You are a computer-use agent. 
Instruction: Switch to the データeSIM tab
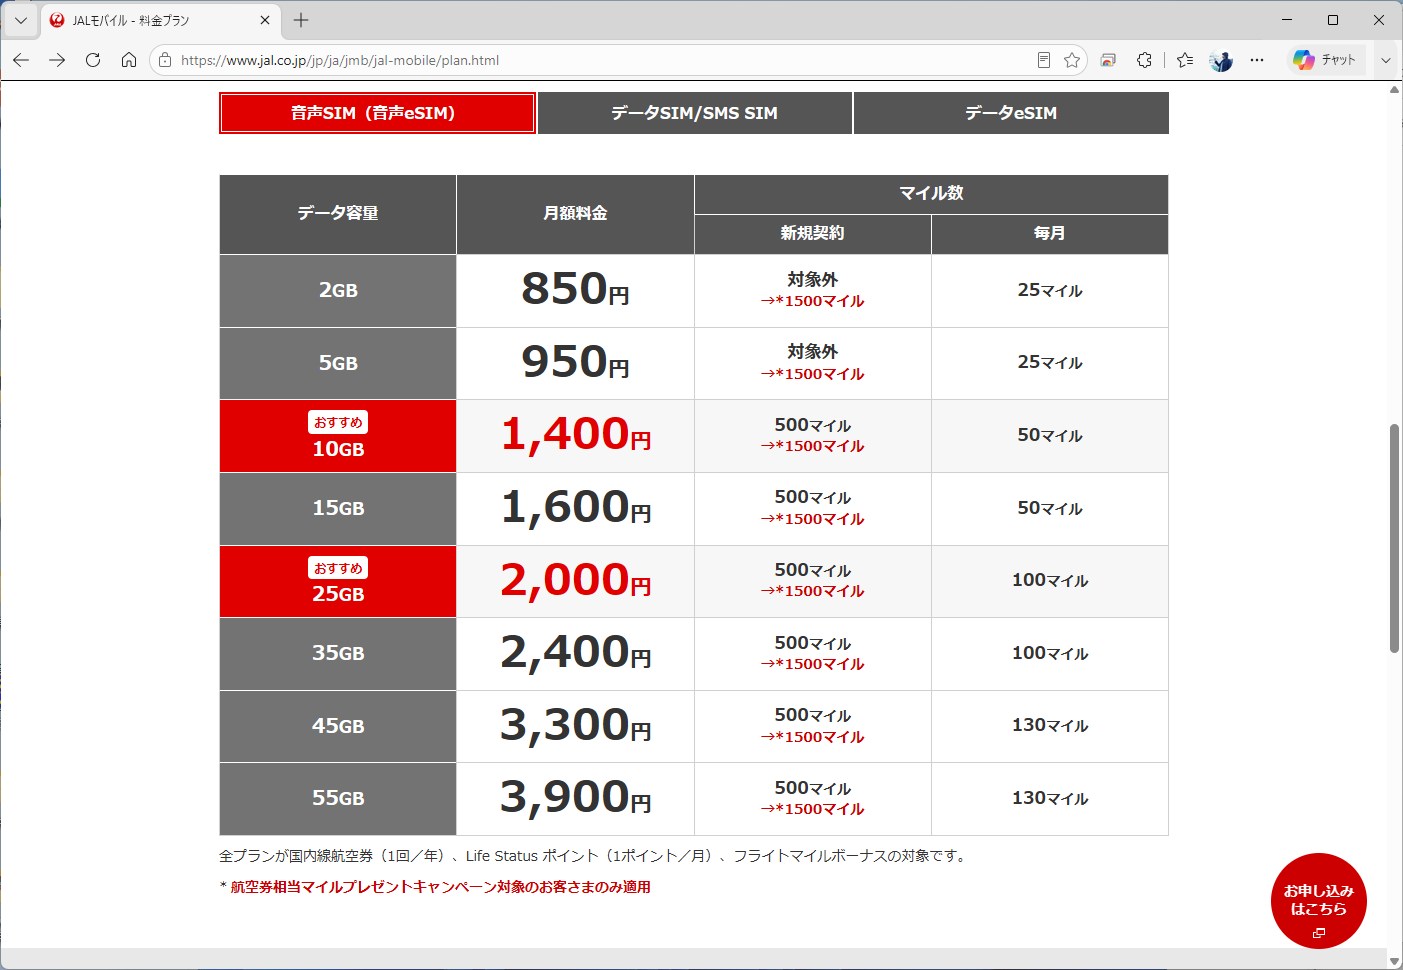(1011, 113)
